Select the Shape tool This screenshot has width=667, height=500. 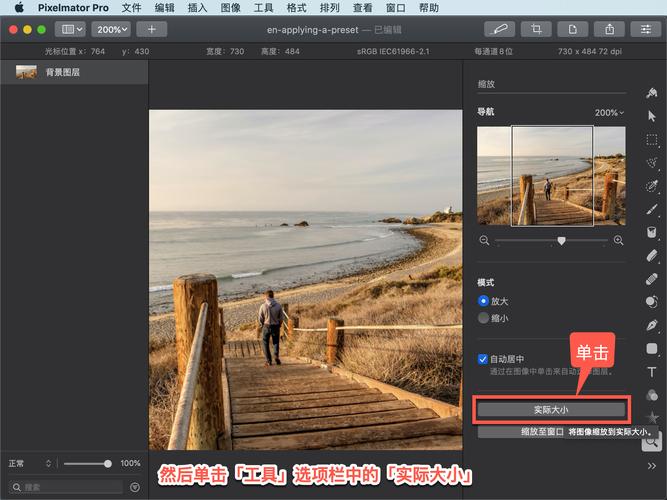pos(652,349)
